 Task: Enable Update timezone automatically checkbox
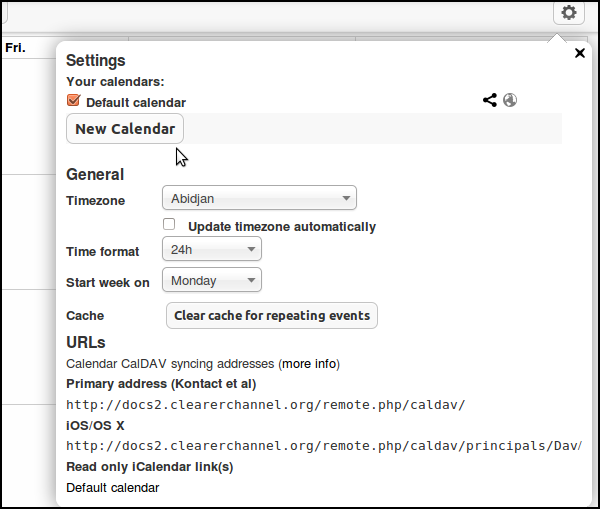click(170, 225)
